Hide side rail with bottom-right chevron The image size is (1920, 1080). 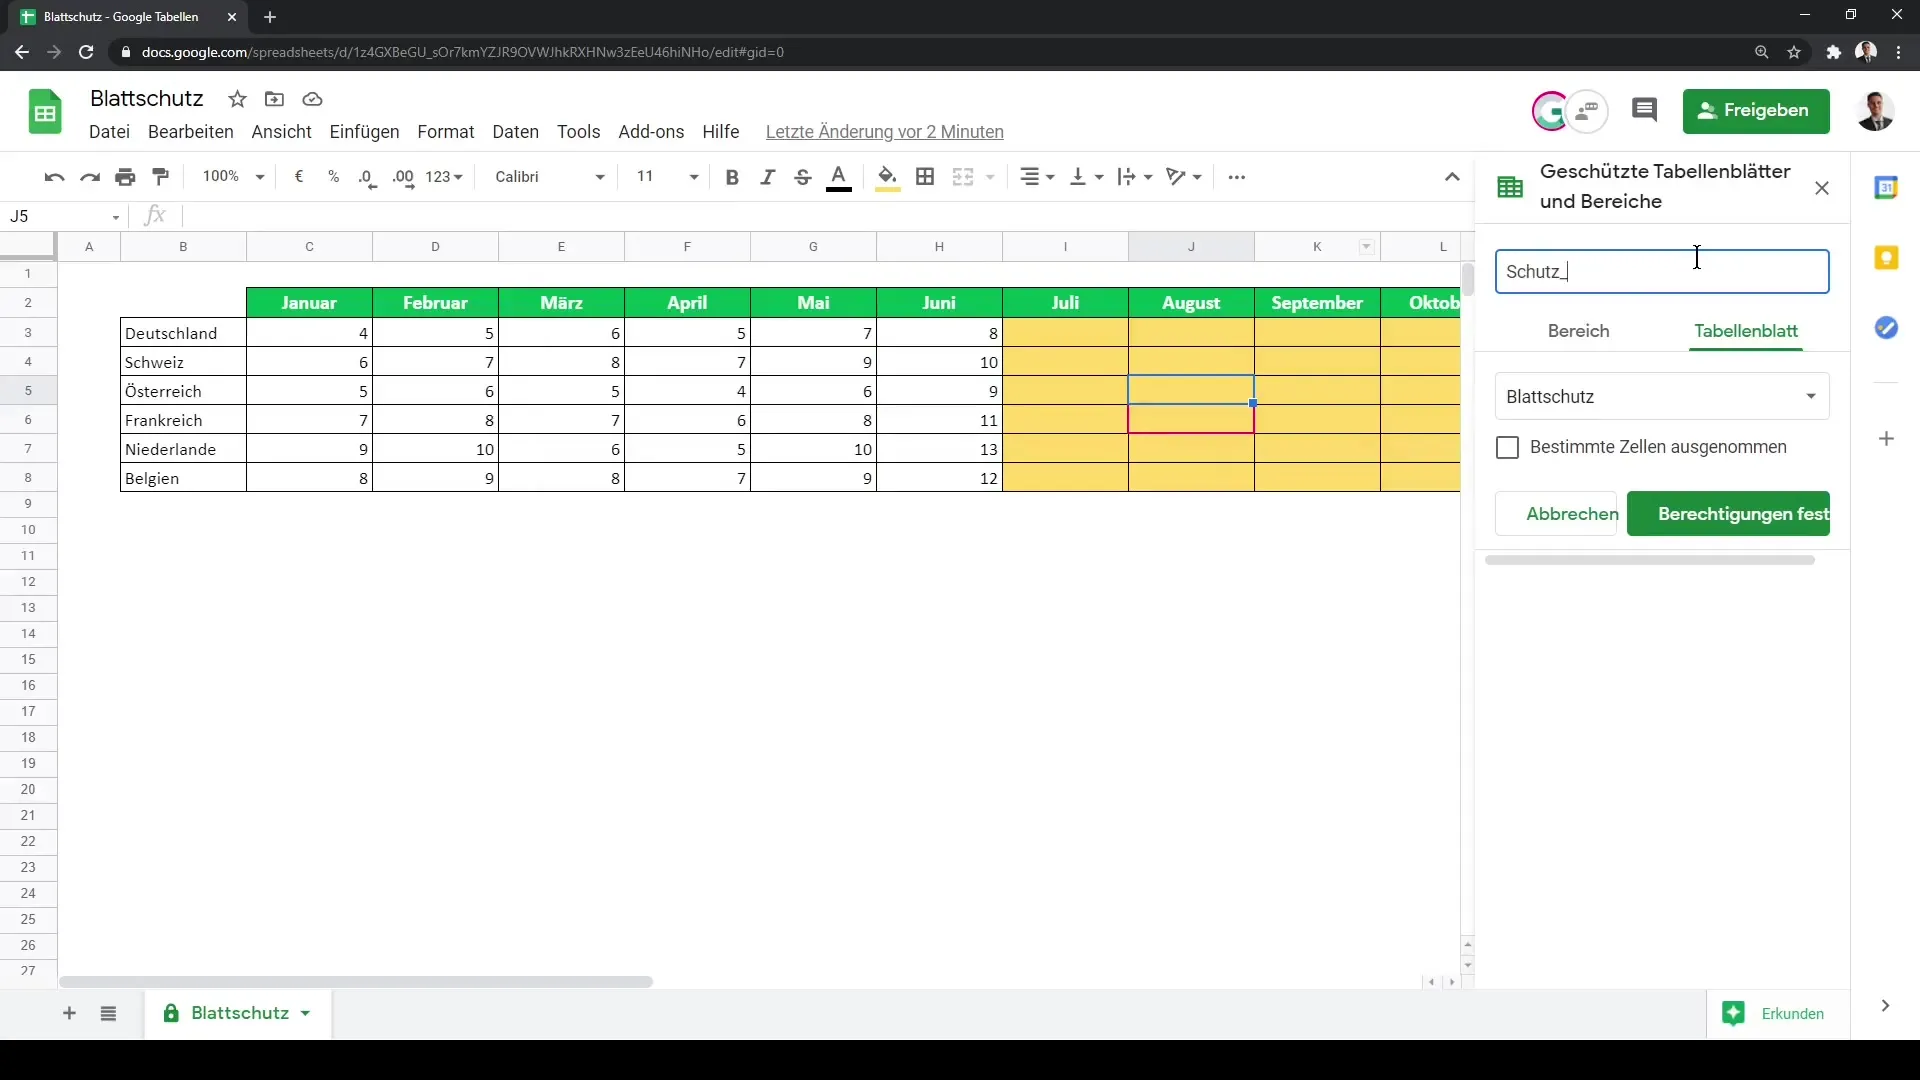1885,1006
